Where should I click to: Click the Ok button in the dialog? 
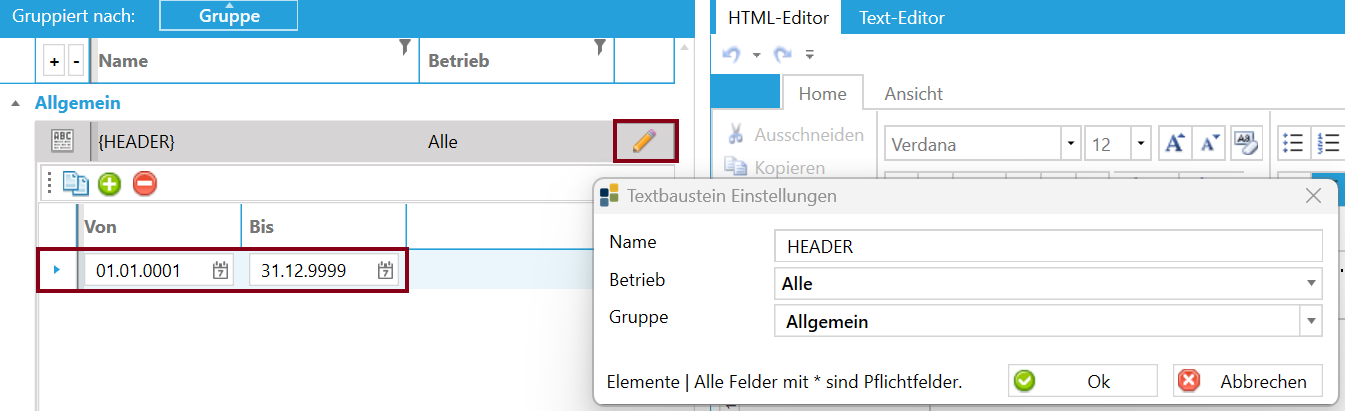click(1083, 381)
